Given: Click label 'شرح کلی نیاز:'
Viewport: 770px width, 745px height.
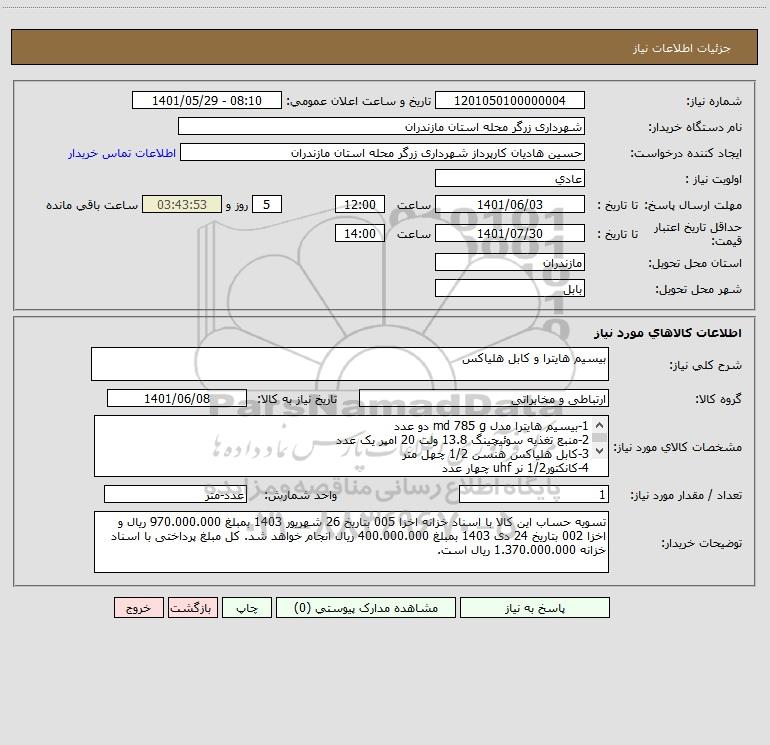Looking at the screenshot, I should 706,365.
